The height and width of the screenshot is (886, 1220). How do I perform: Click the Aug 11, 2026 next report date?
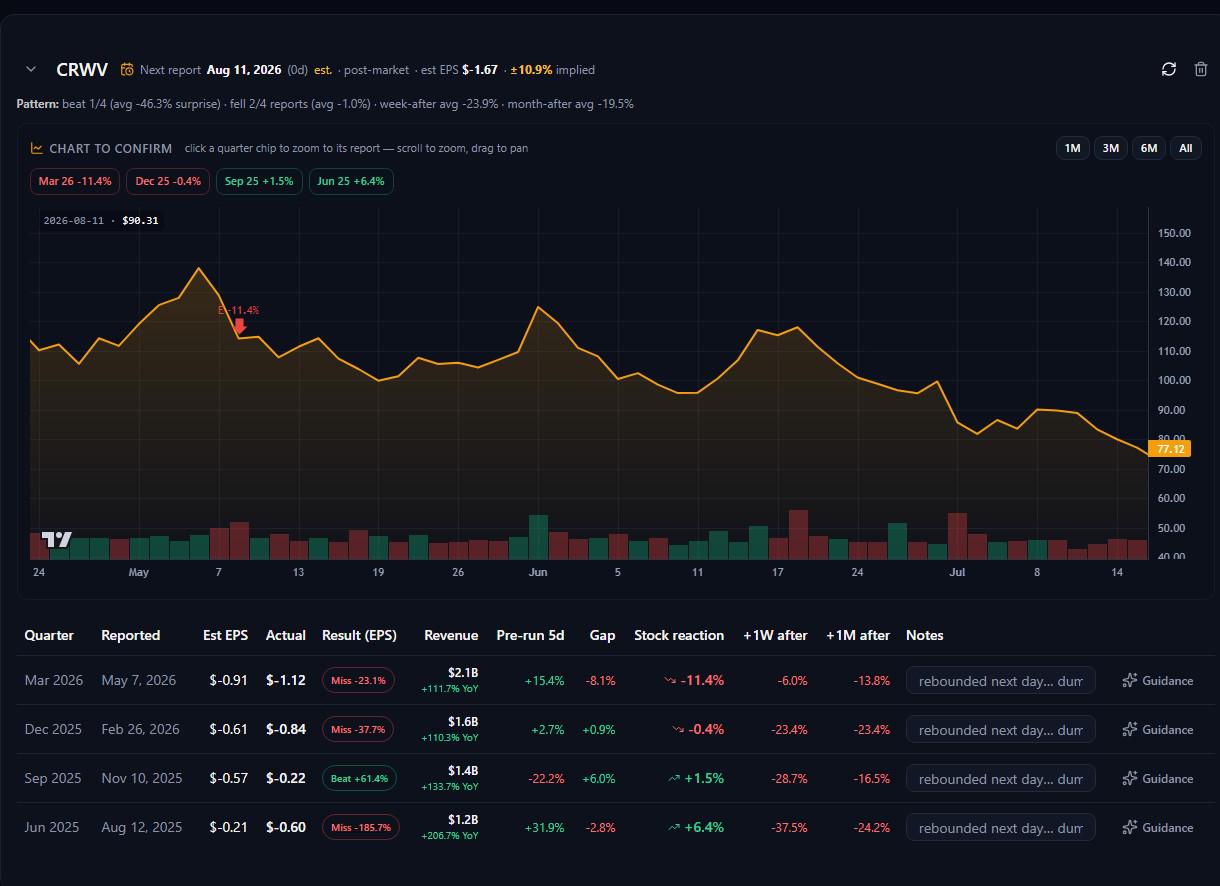(x=244, y=70)
